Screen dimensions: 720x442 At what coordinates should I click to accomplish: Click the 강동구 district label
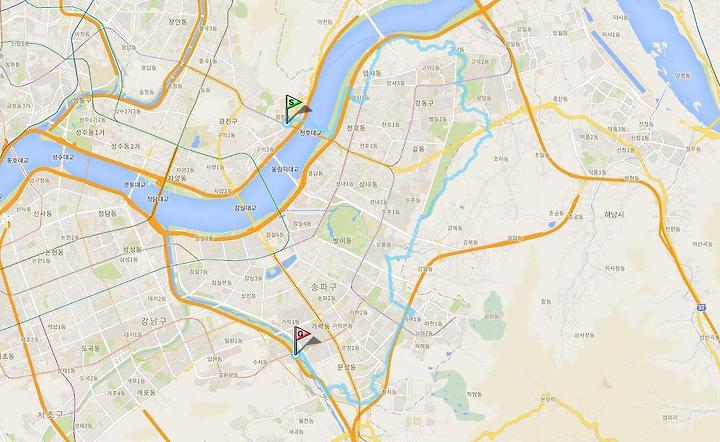point(424,103)
